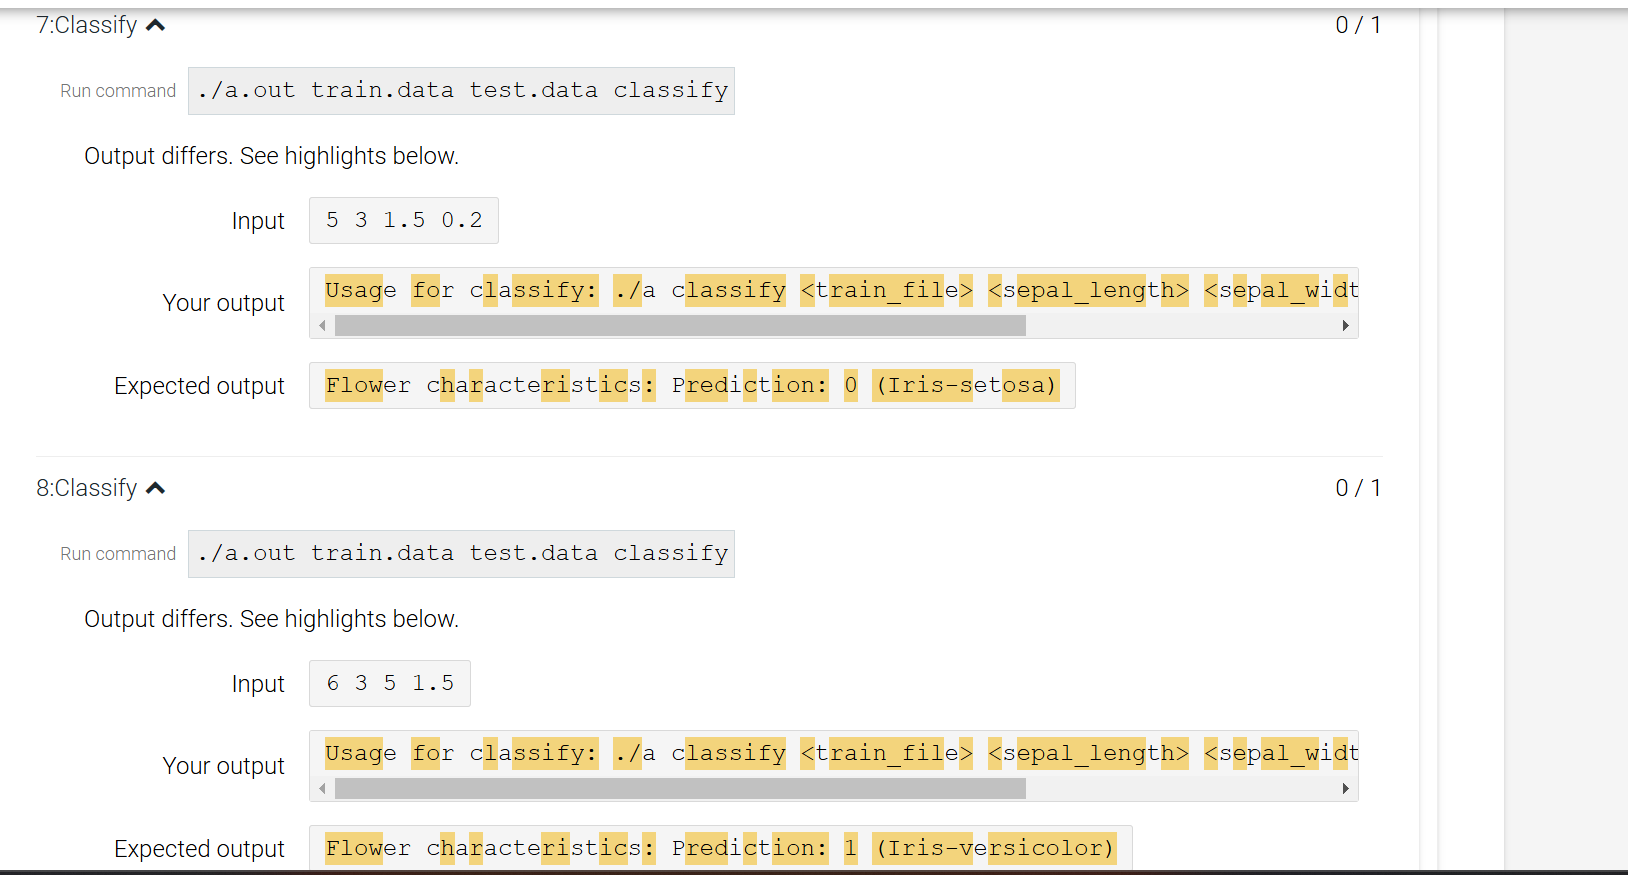Click the 0 / 1 score for test 8

click(1358, 488)
